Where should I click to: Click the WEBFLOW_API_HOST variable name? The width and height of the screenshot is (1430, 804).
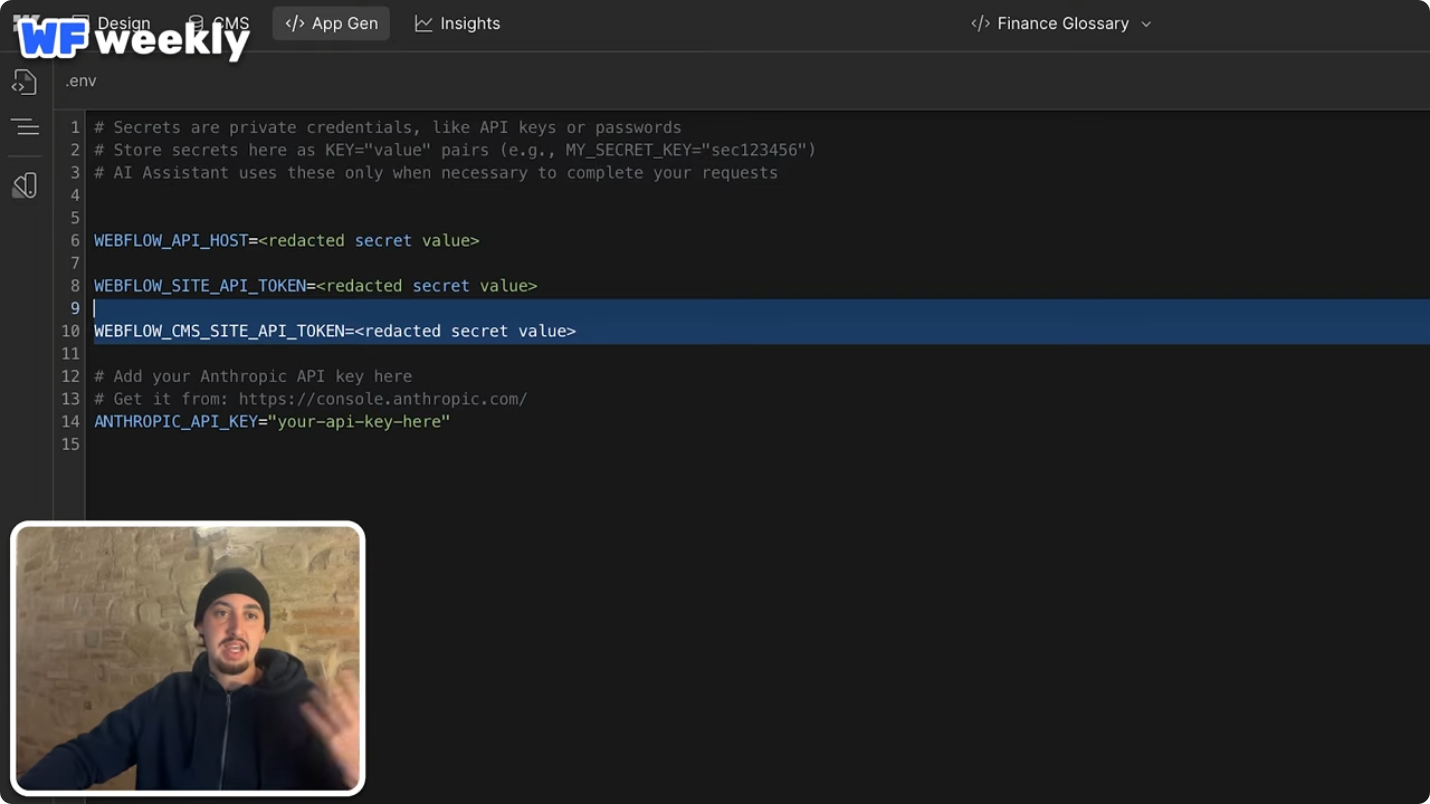click(171, 241)
